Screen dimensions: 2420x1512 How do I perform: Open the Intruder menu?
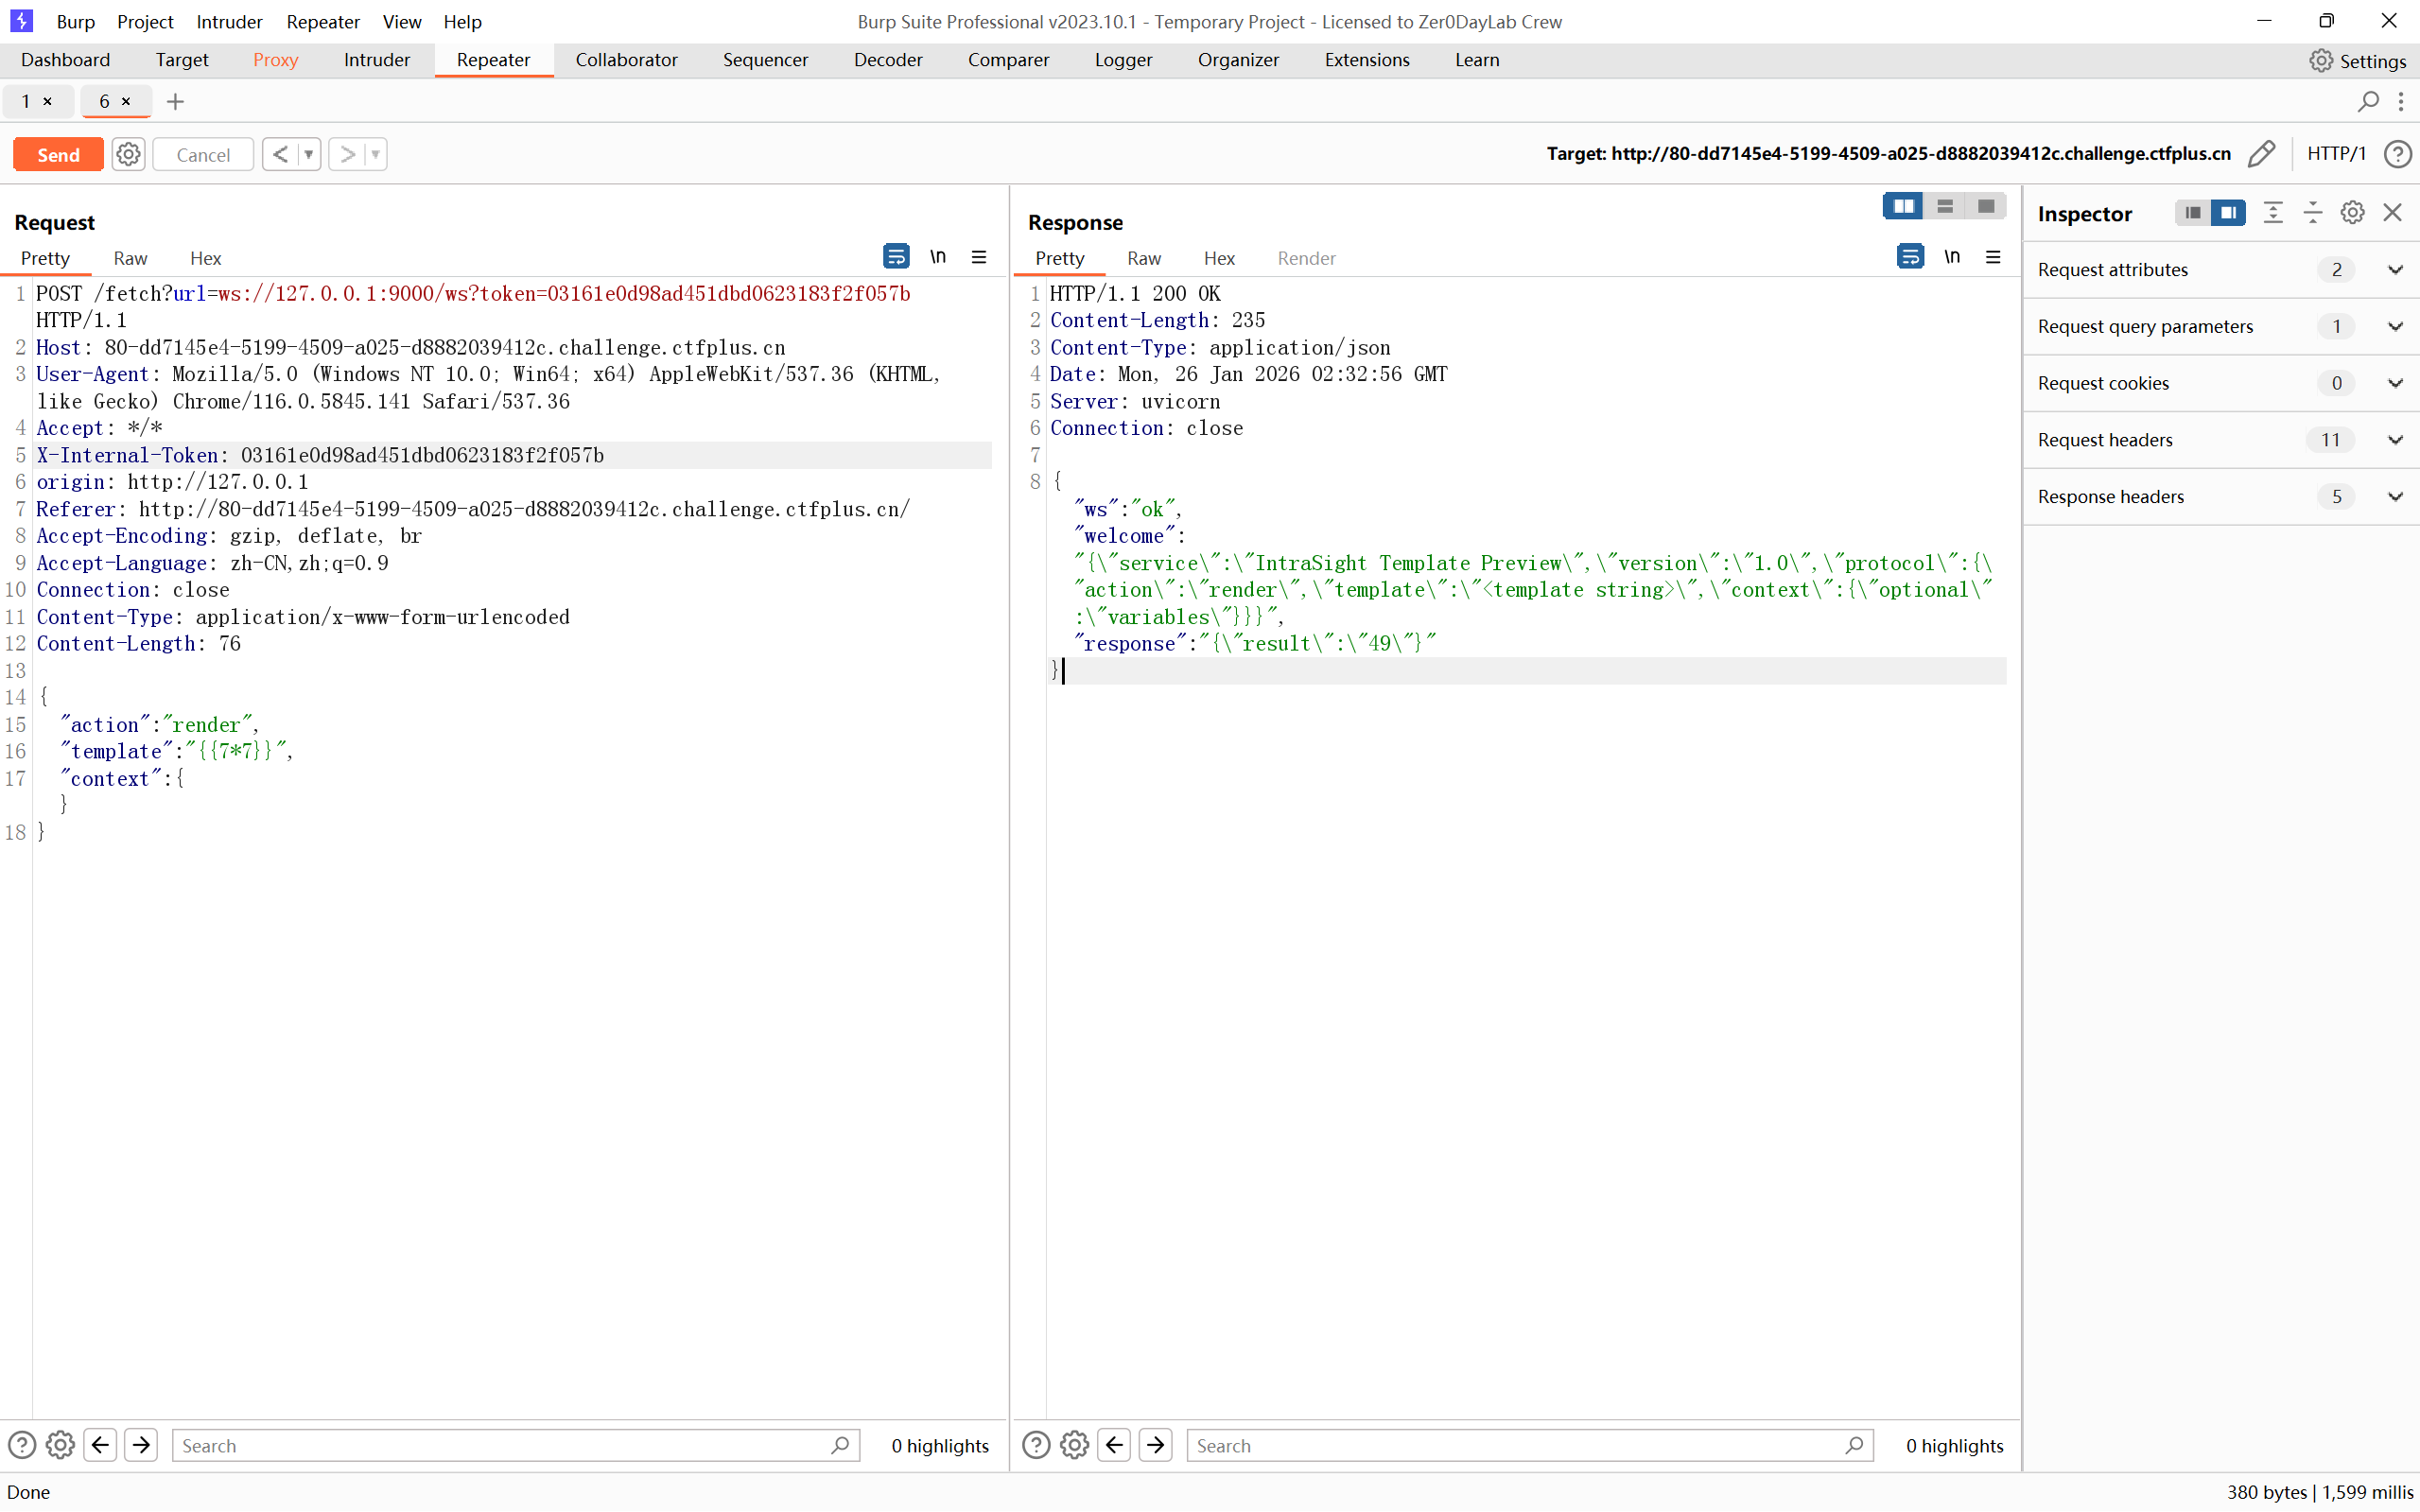click(x=228, y=21)
